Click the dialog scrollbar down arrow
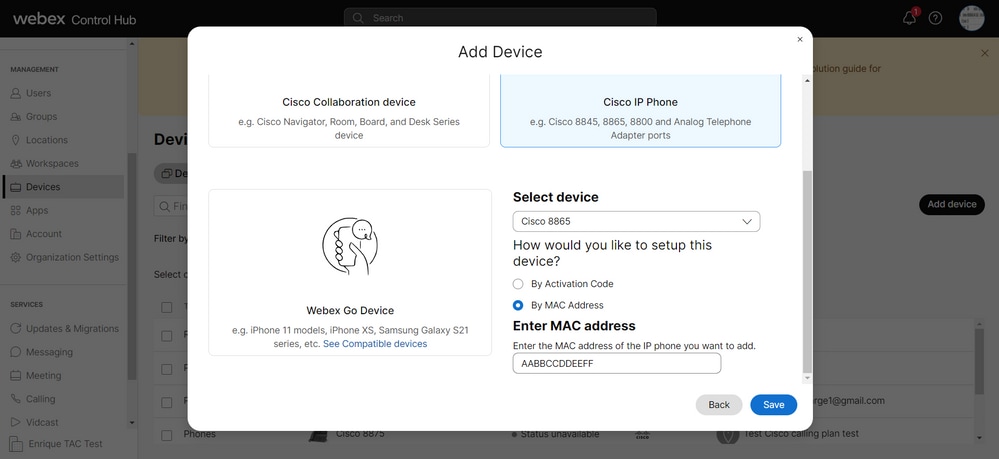 tap(807, 378)
